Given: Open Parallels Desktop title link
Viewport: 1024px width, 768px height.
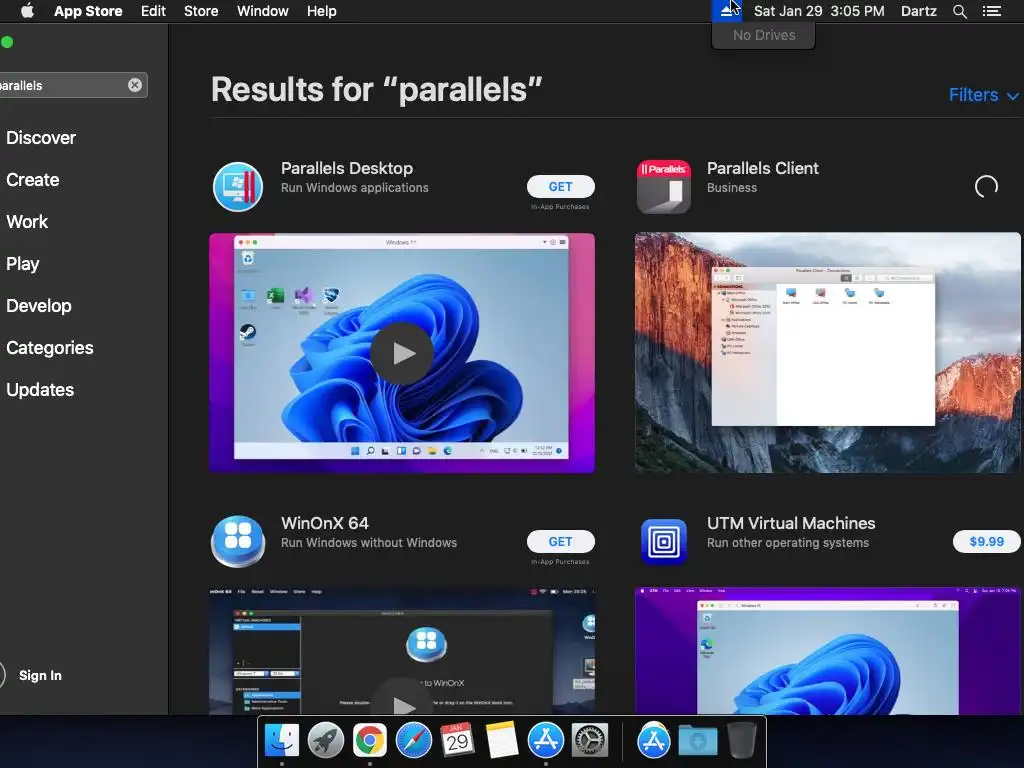Looking at the screenshot, I should (x=347, y=168).
